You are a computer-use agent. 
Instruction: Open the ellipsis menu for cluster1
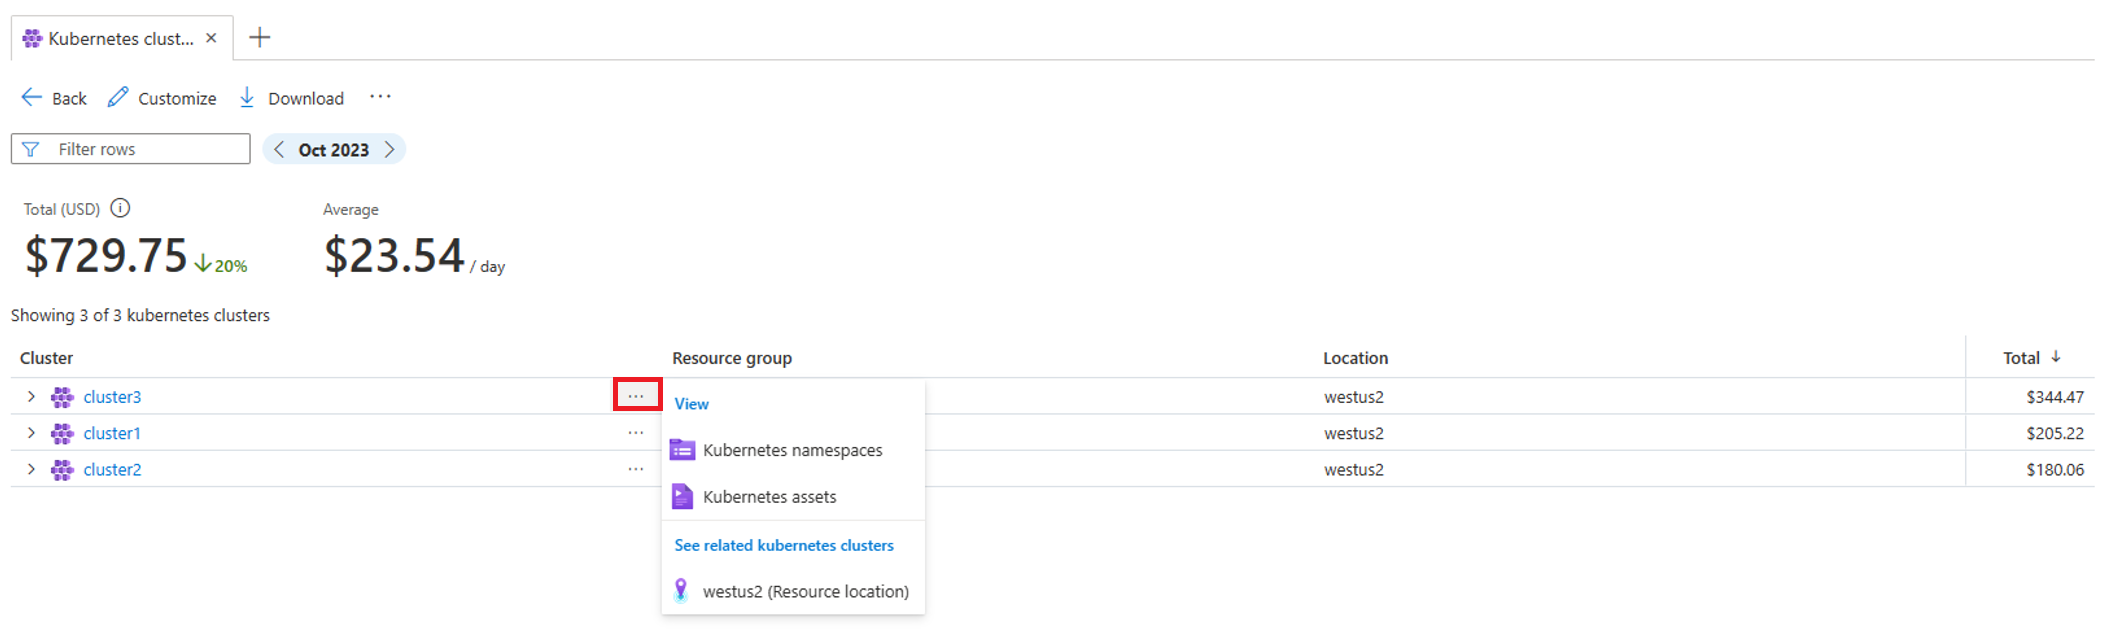tap(636, 433)
